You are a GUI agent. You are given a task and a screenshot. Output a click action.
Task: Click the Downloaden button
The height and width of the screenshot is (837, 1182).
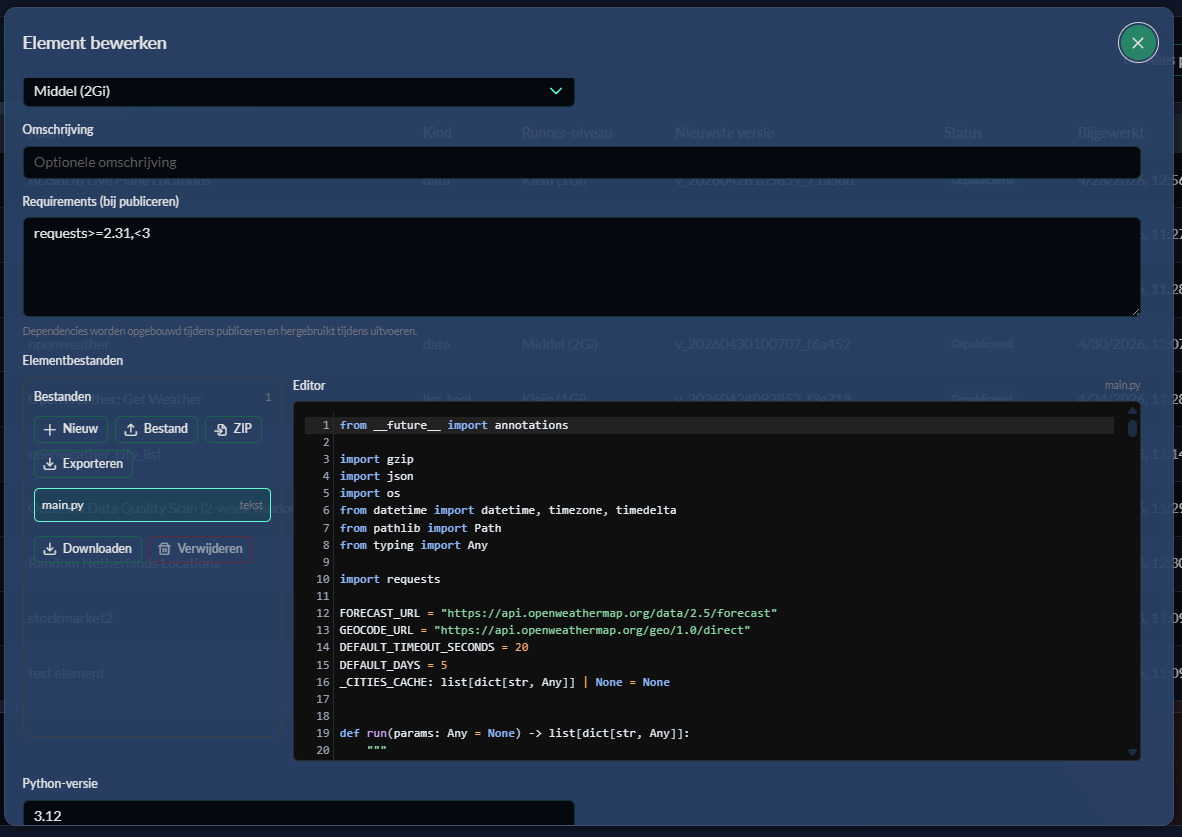(87, 549)
